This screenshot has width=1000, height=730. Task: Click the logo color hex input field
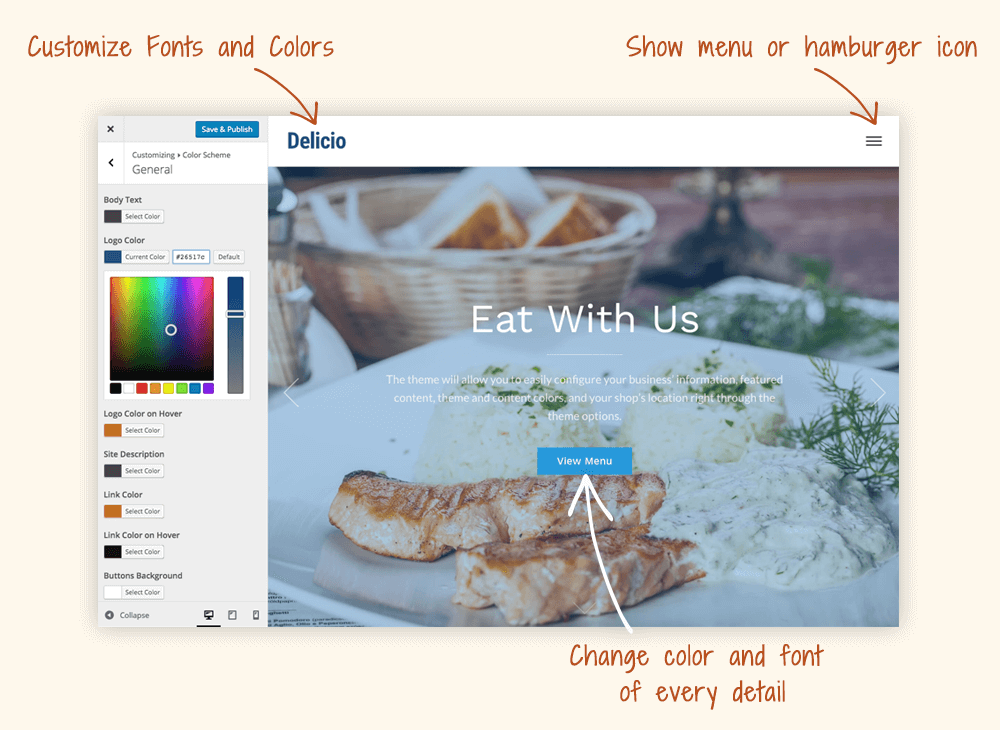pyautogui.click(x=191, y=257)
